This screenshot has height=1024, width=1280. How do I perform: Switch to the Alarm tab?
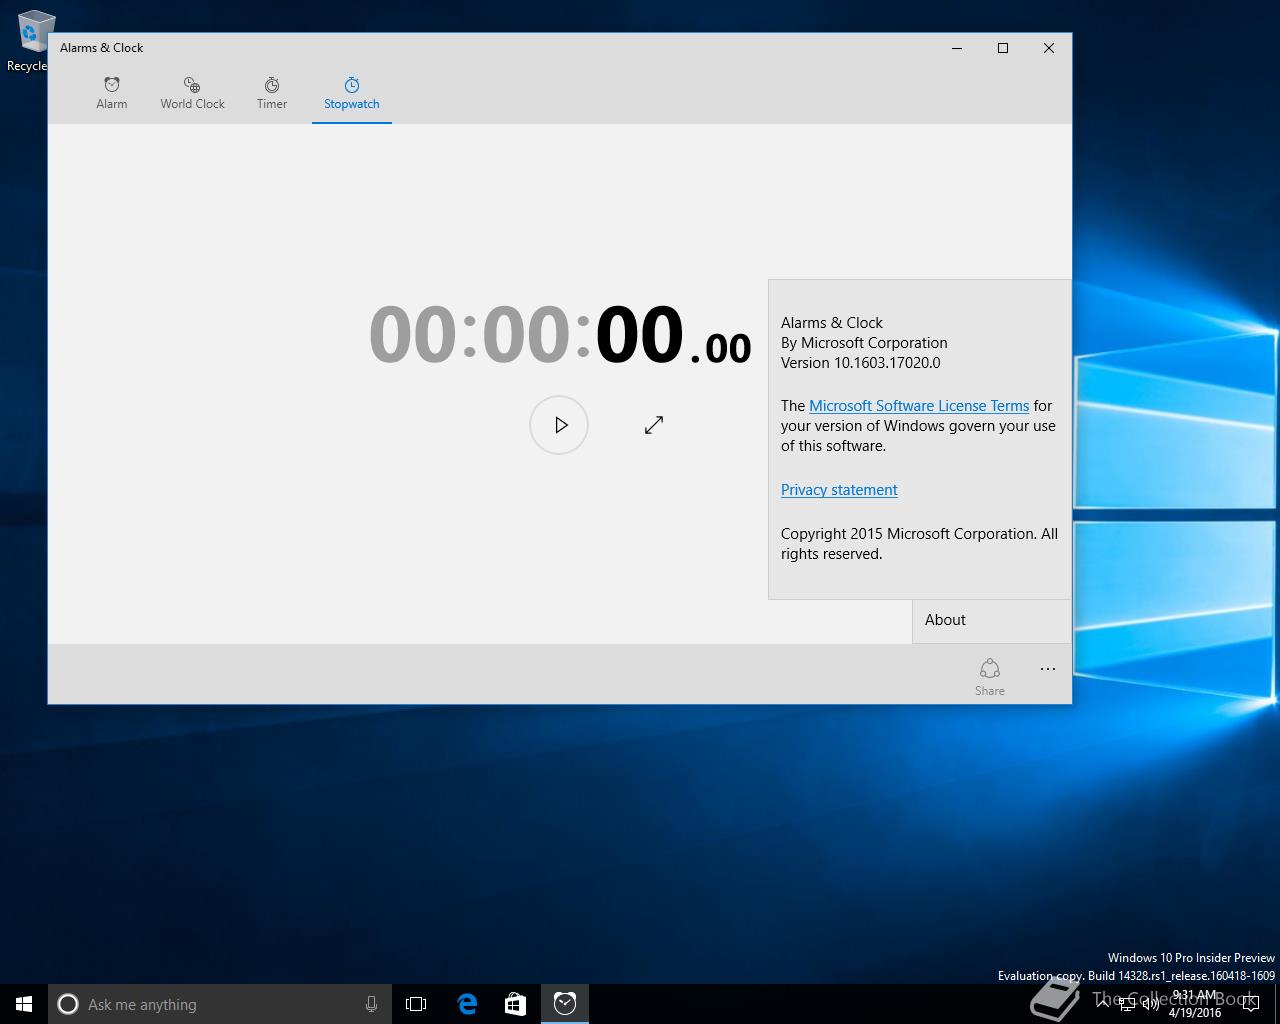[112, 93]
